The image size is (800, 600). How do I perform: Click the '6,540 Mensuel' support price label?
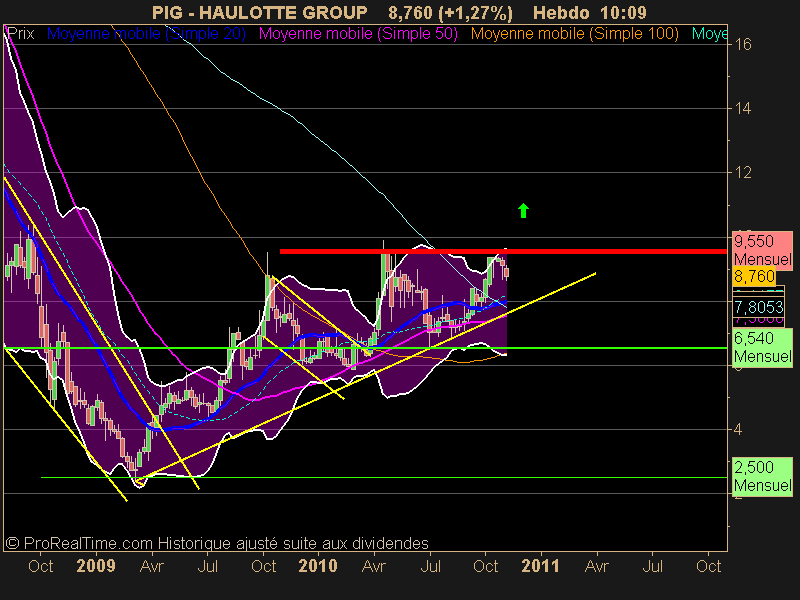tap(763, 347)
